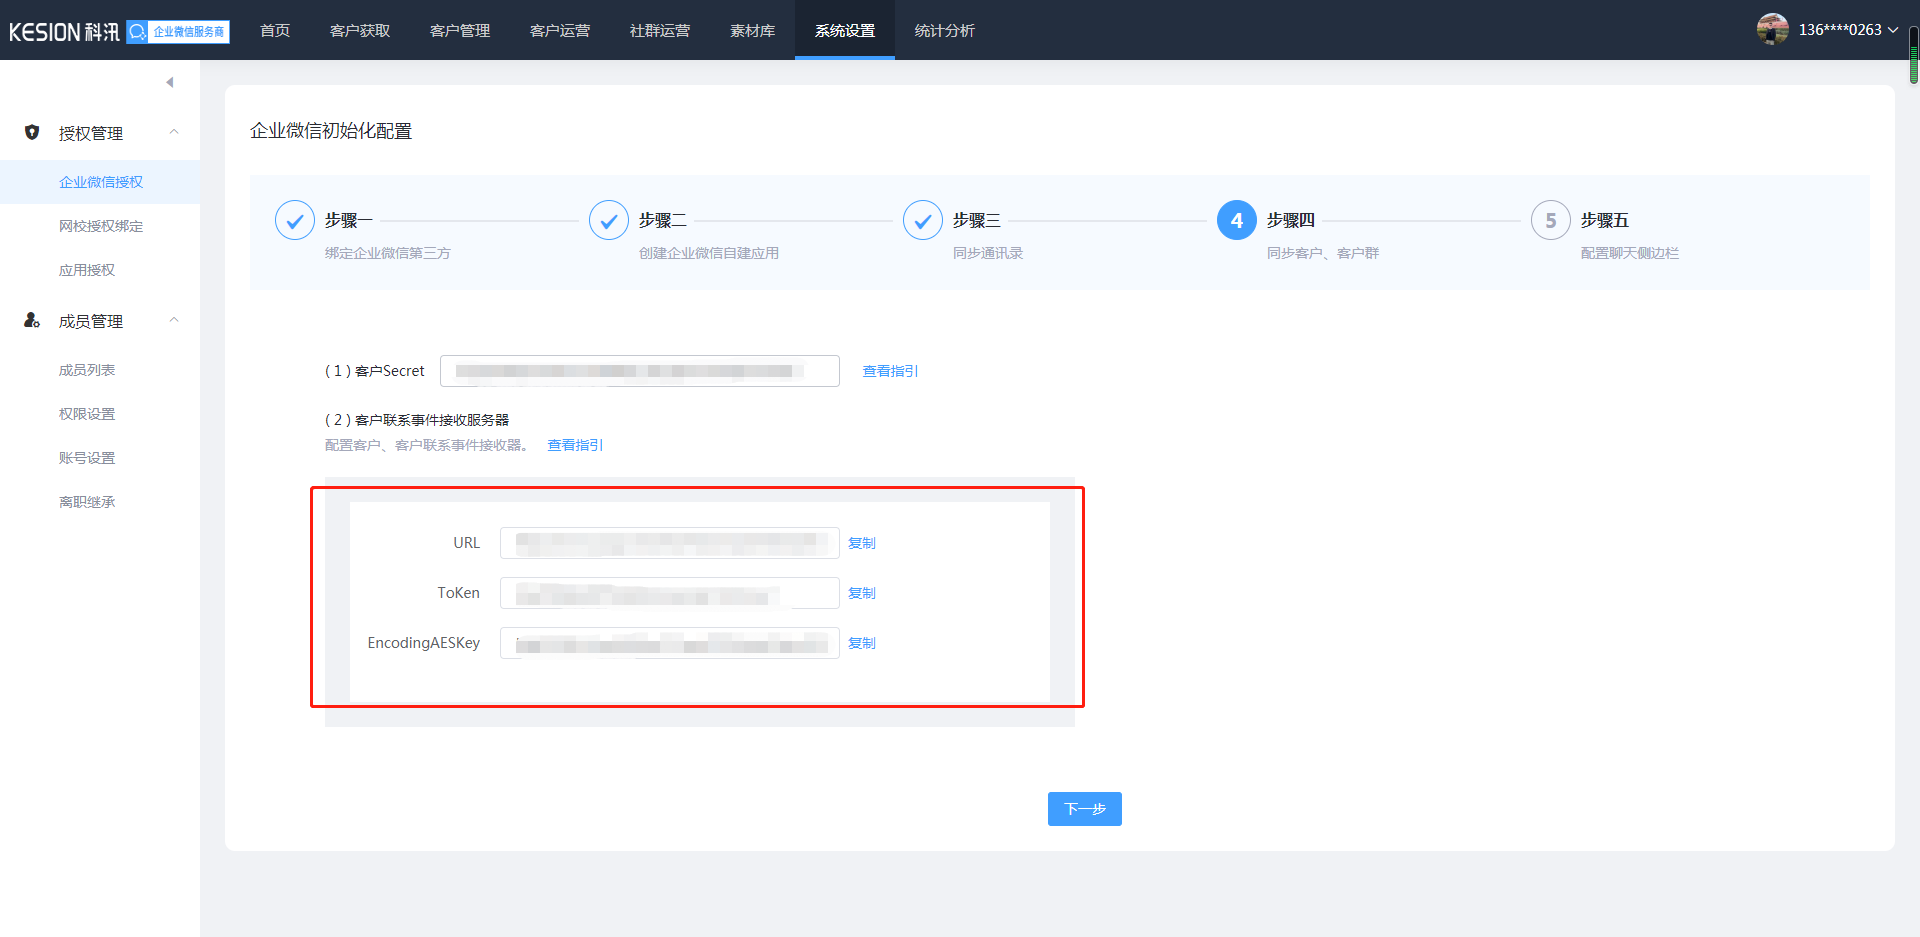Click the step two checkmark circle
This screenshot has height=937, width=1920.
[x=609, y=220]
